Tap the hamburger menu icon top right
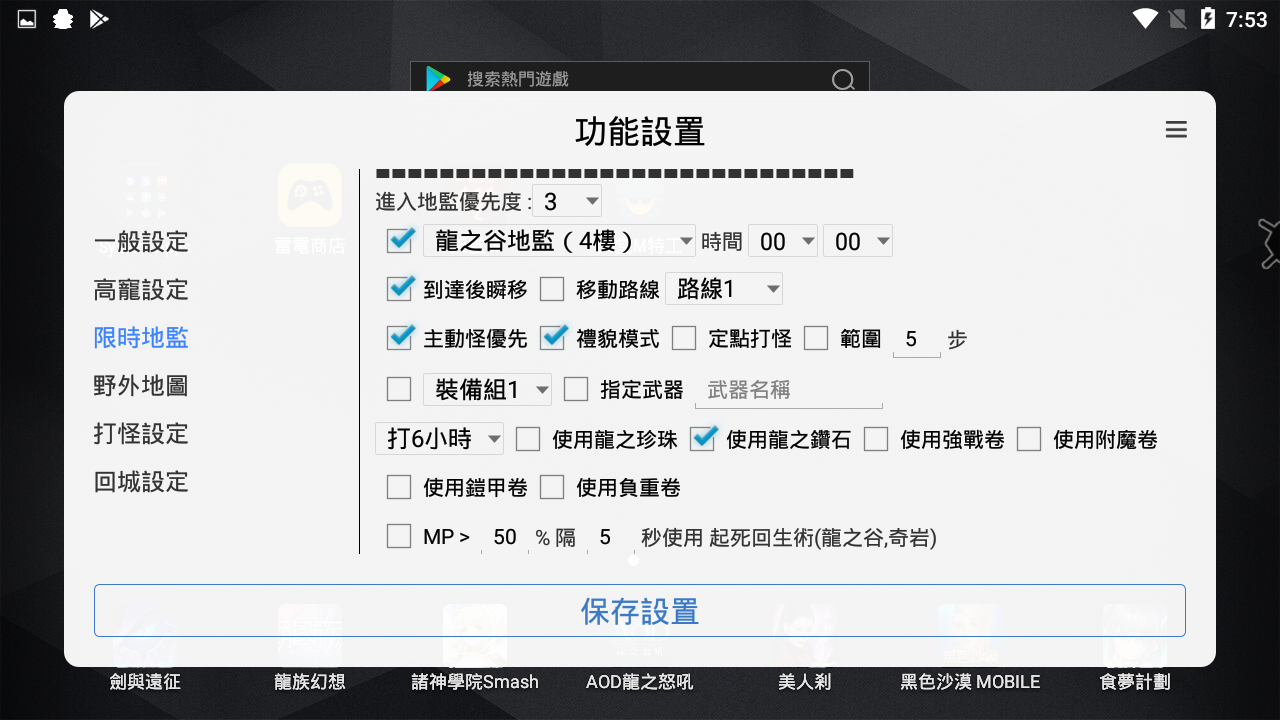This screenshot has height=720, width=1280. 1176,129
